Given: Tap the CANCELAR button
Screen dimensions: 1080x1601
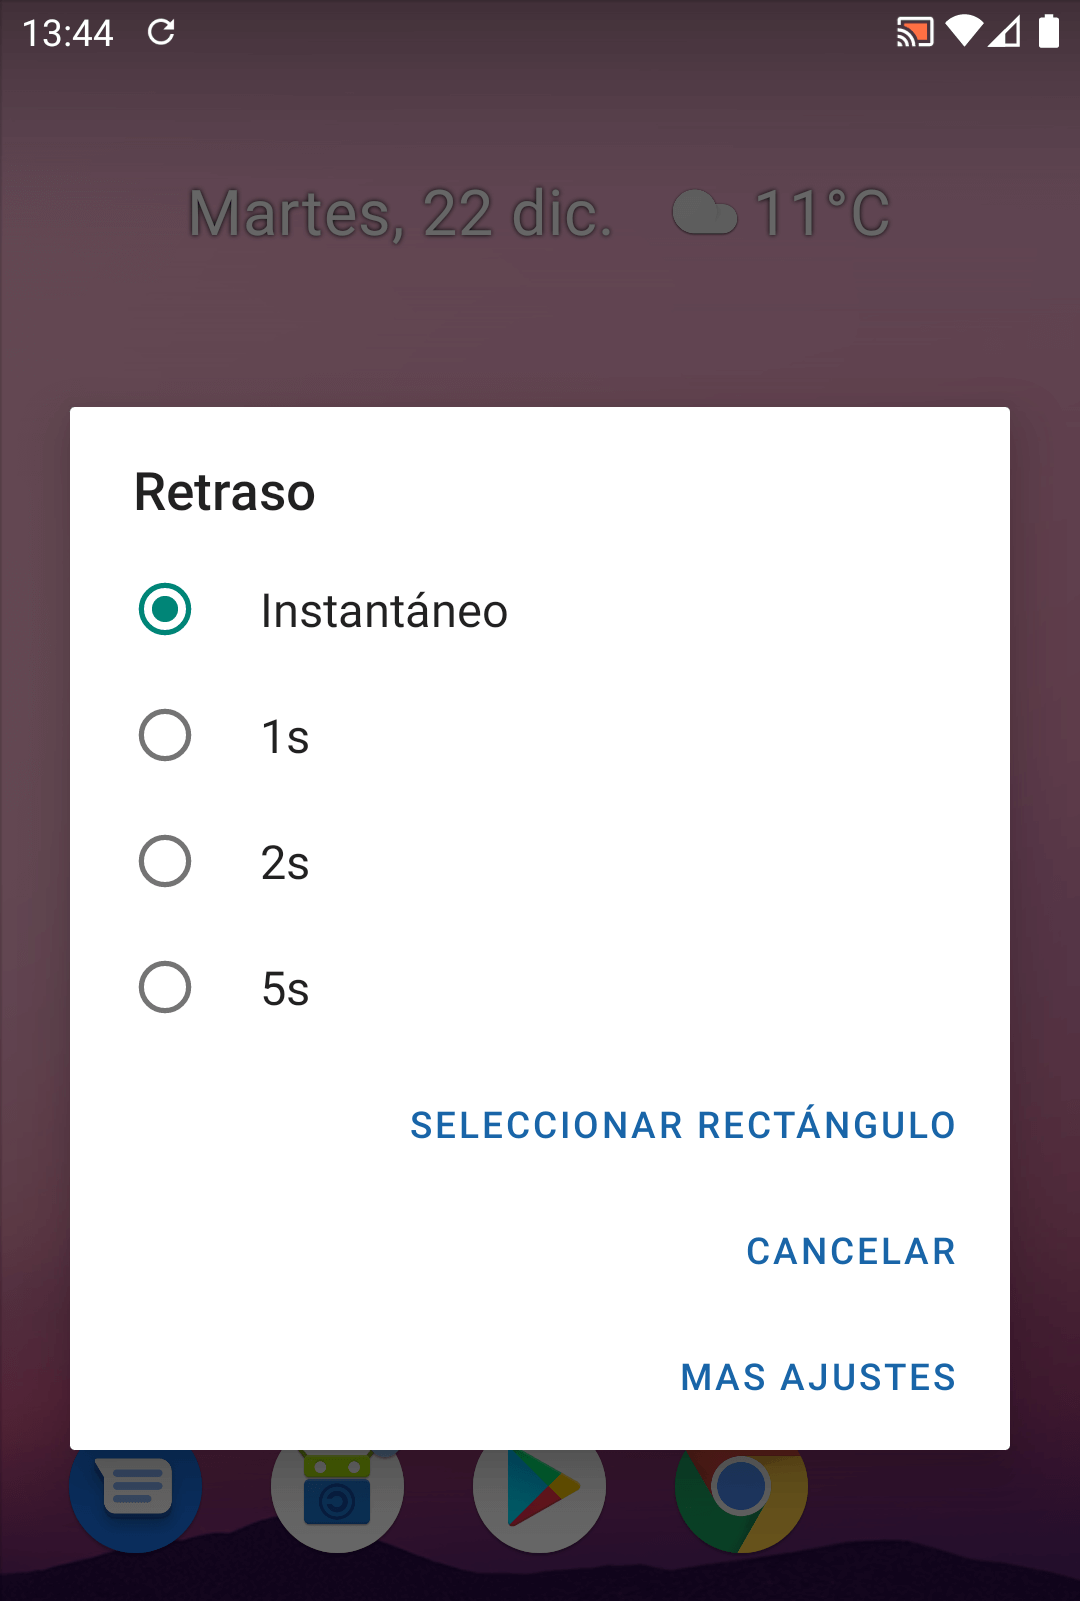Looking at the screenshot, I should pyautogui.click(x=851, y=1251).
